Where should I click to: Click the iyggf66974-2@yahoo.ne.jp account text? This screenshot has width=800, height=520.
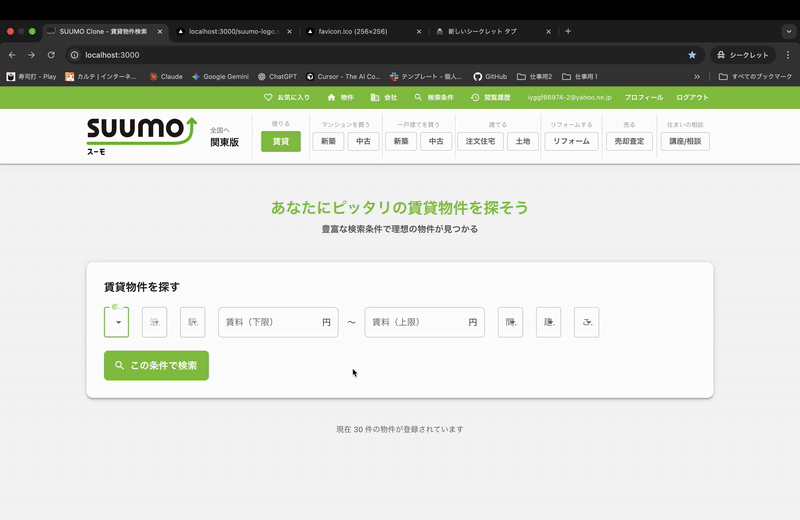569,97
